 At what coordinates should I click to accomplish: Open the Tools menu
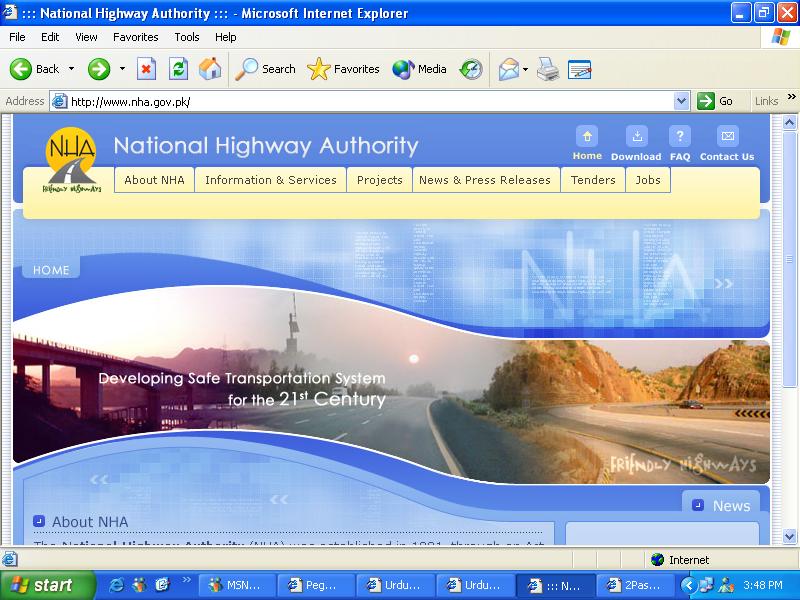[x=187, y=37]
